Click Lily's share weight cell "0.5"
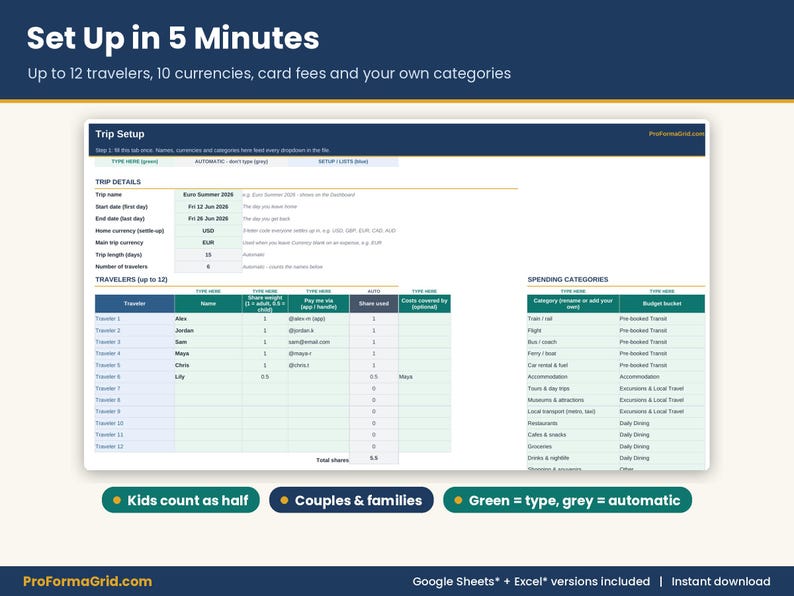794x596 pixels. [265, 377]
